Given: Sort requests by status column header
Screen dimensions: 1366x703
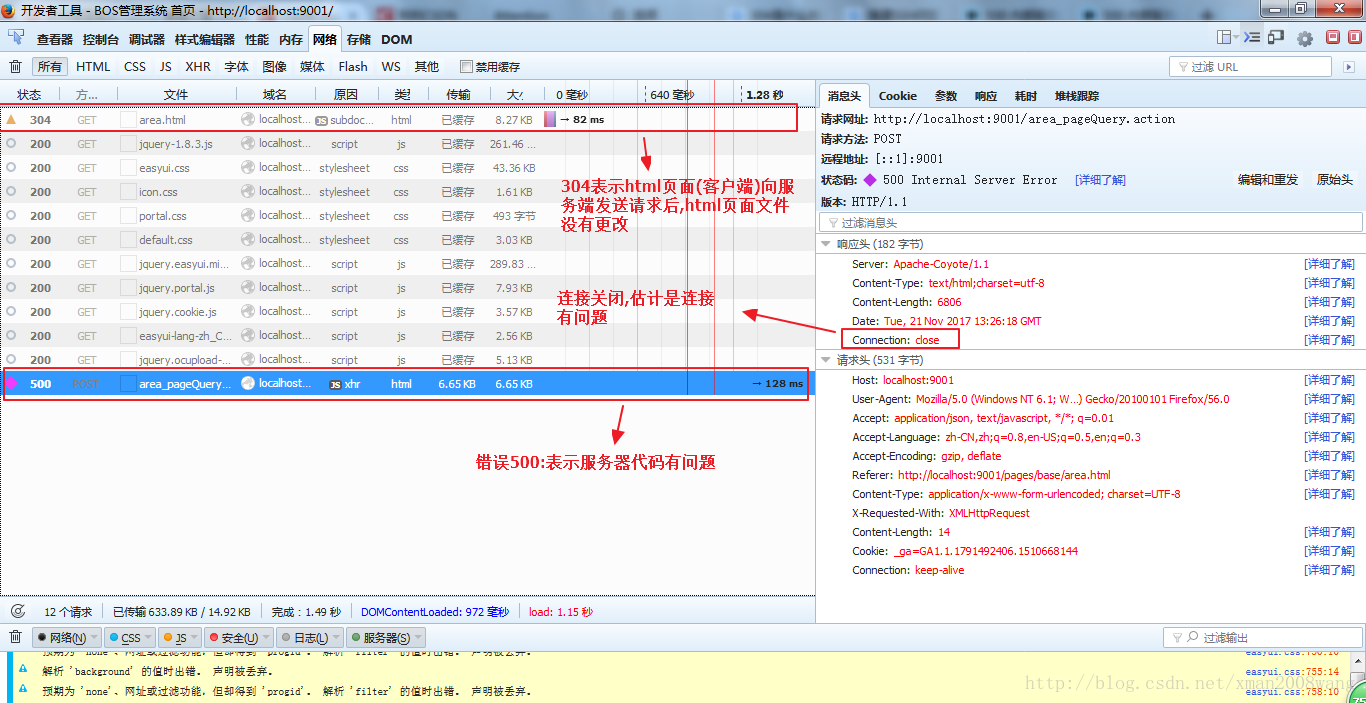Looking at the screenshot, I should [x=30, y=95].
